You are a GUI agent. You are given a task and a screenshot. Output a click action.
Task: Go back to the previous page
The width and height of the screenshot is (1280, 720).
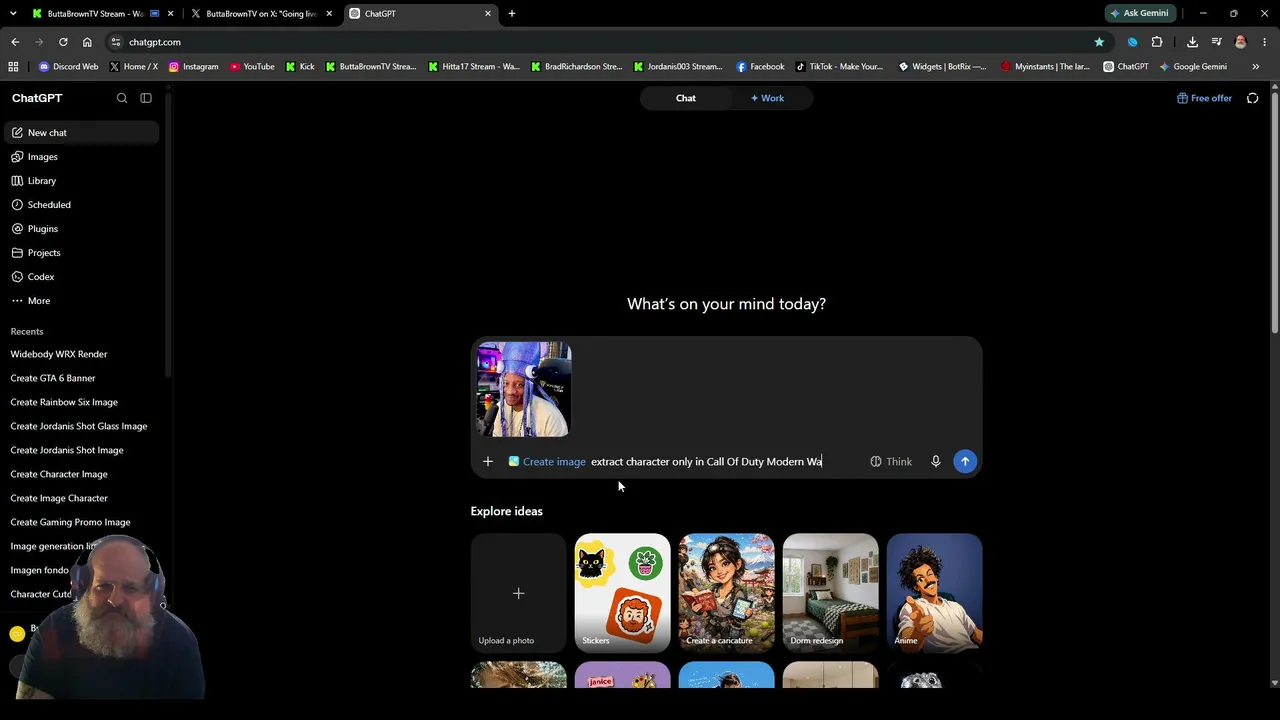tap(15, 42)
